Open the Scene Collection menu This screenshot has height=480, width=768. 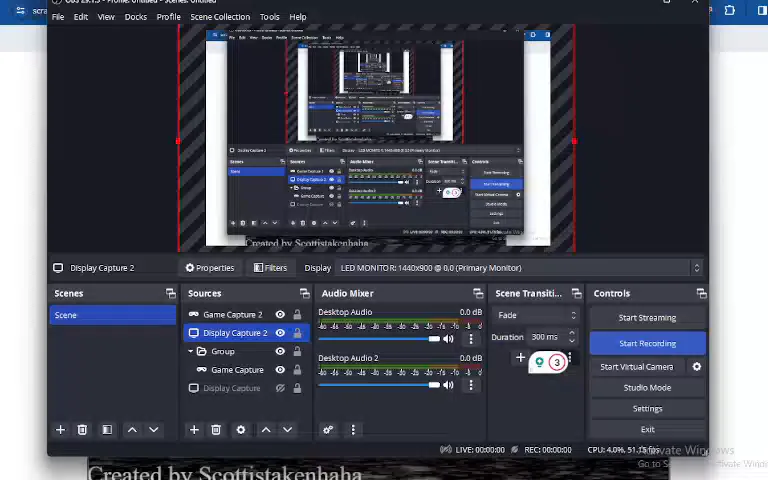tap(220, 17)
